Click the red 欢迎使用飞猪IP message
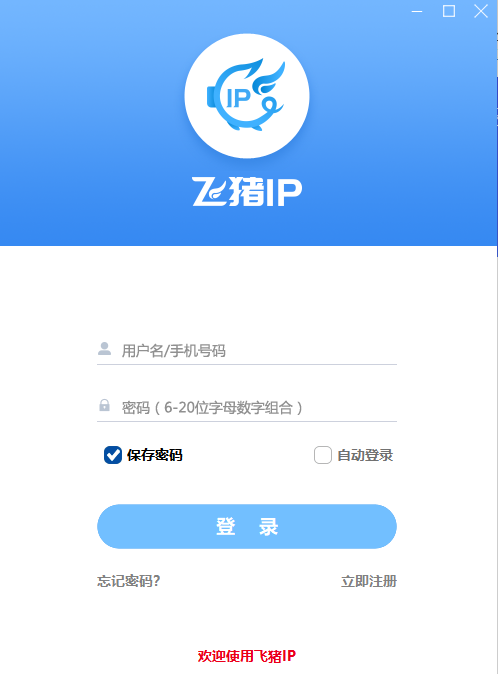Image resolution: width=498 pixels, height=674 pixels. click(x=247, y=656)
